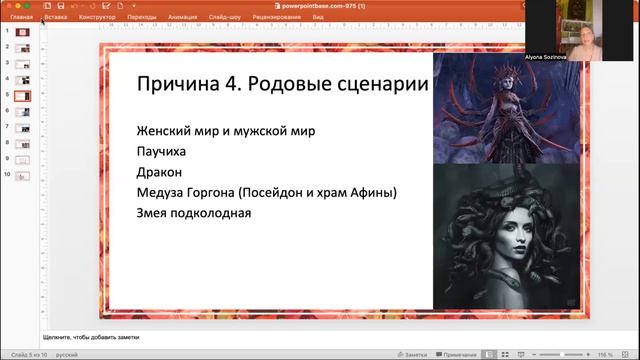Select slide 1 thumbnail

coord(22,32)
